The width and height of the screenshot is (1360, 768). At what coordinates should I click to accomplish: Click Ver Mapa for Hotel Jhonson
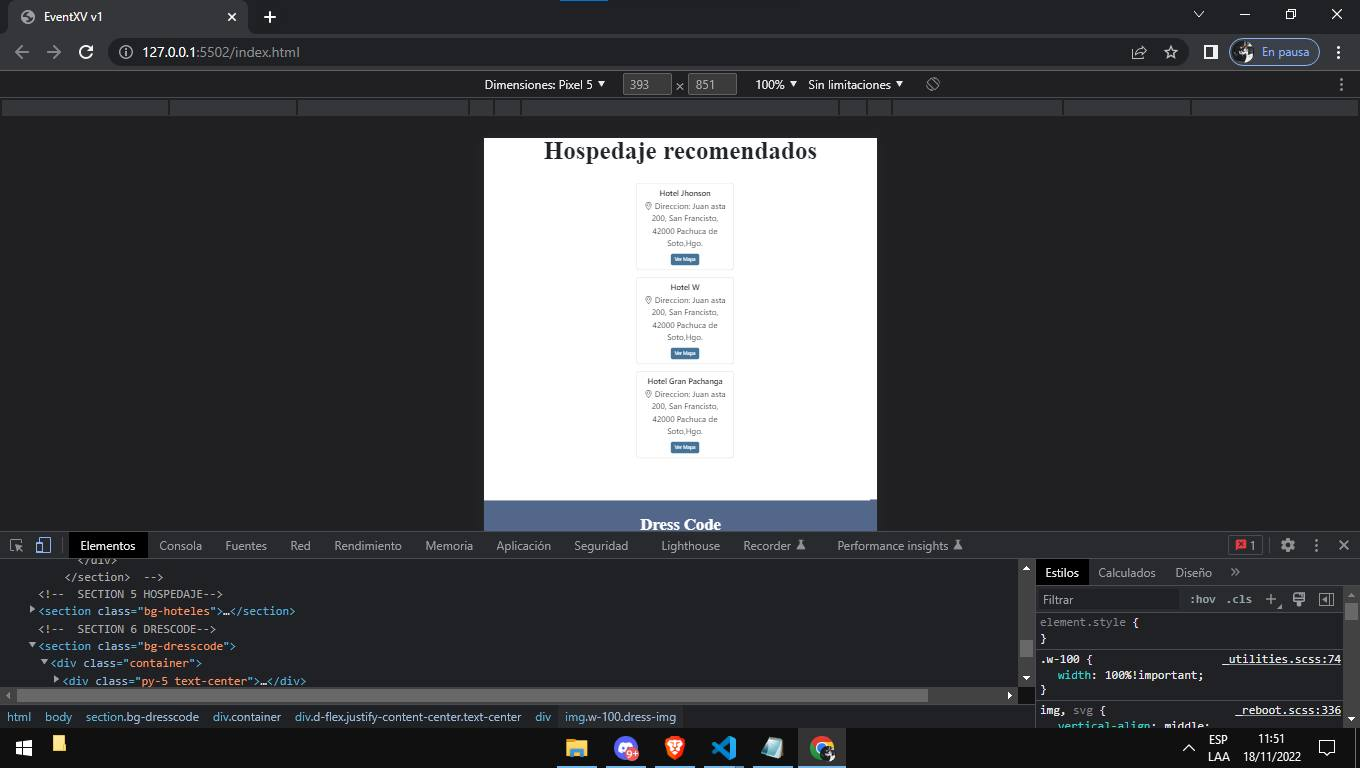[685, 259]
